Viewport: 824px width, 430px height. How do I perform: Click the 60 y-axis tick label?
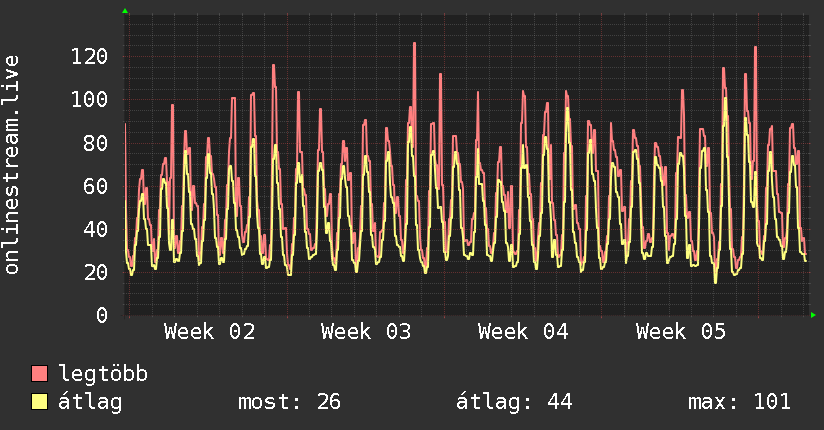click(x=96, y=186)
